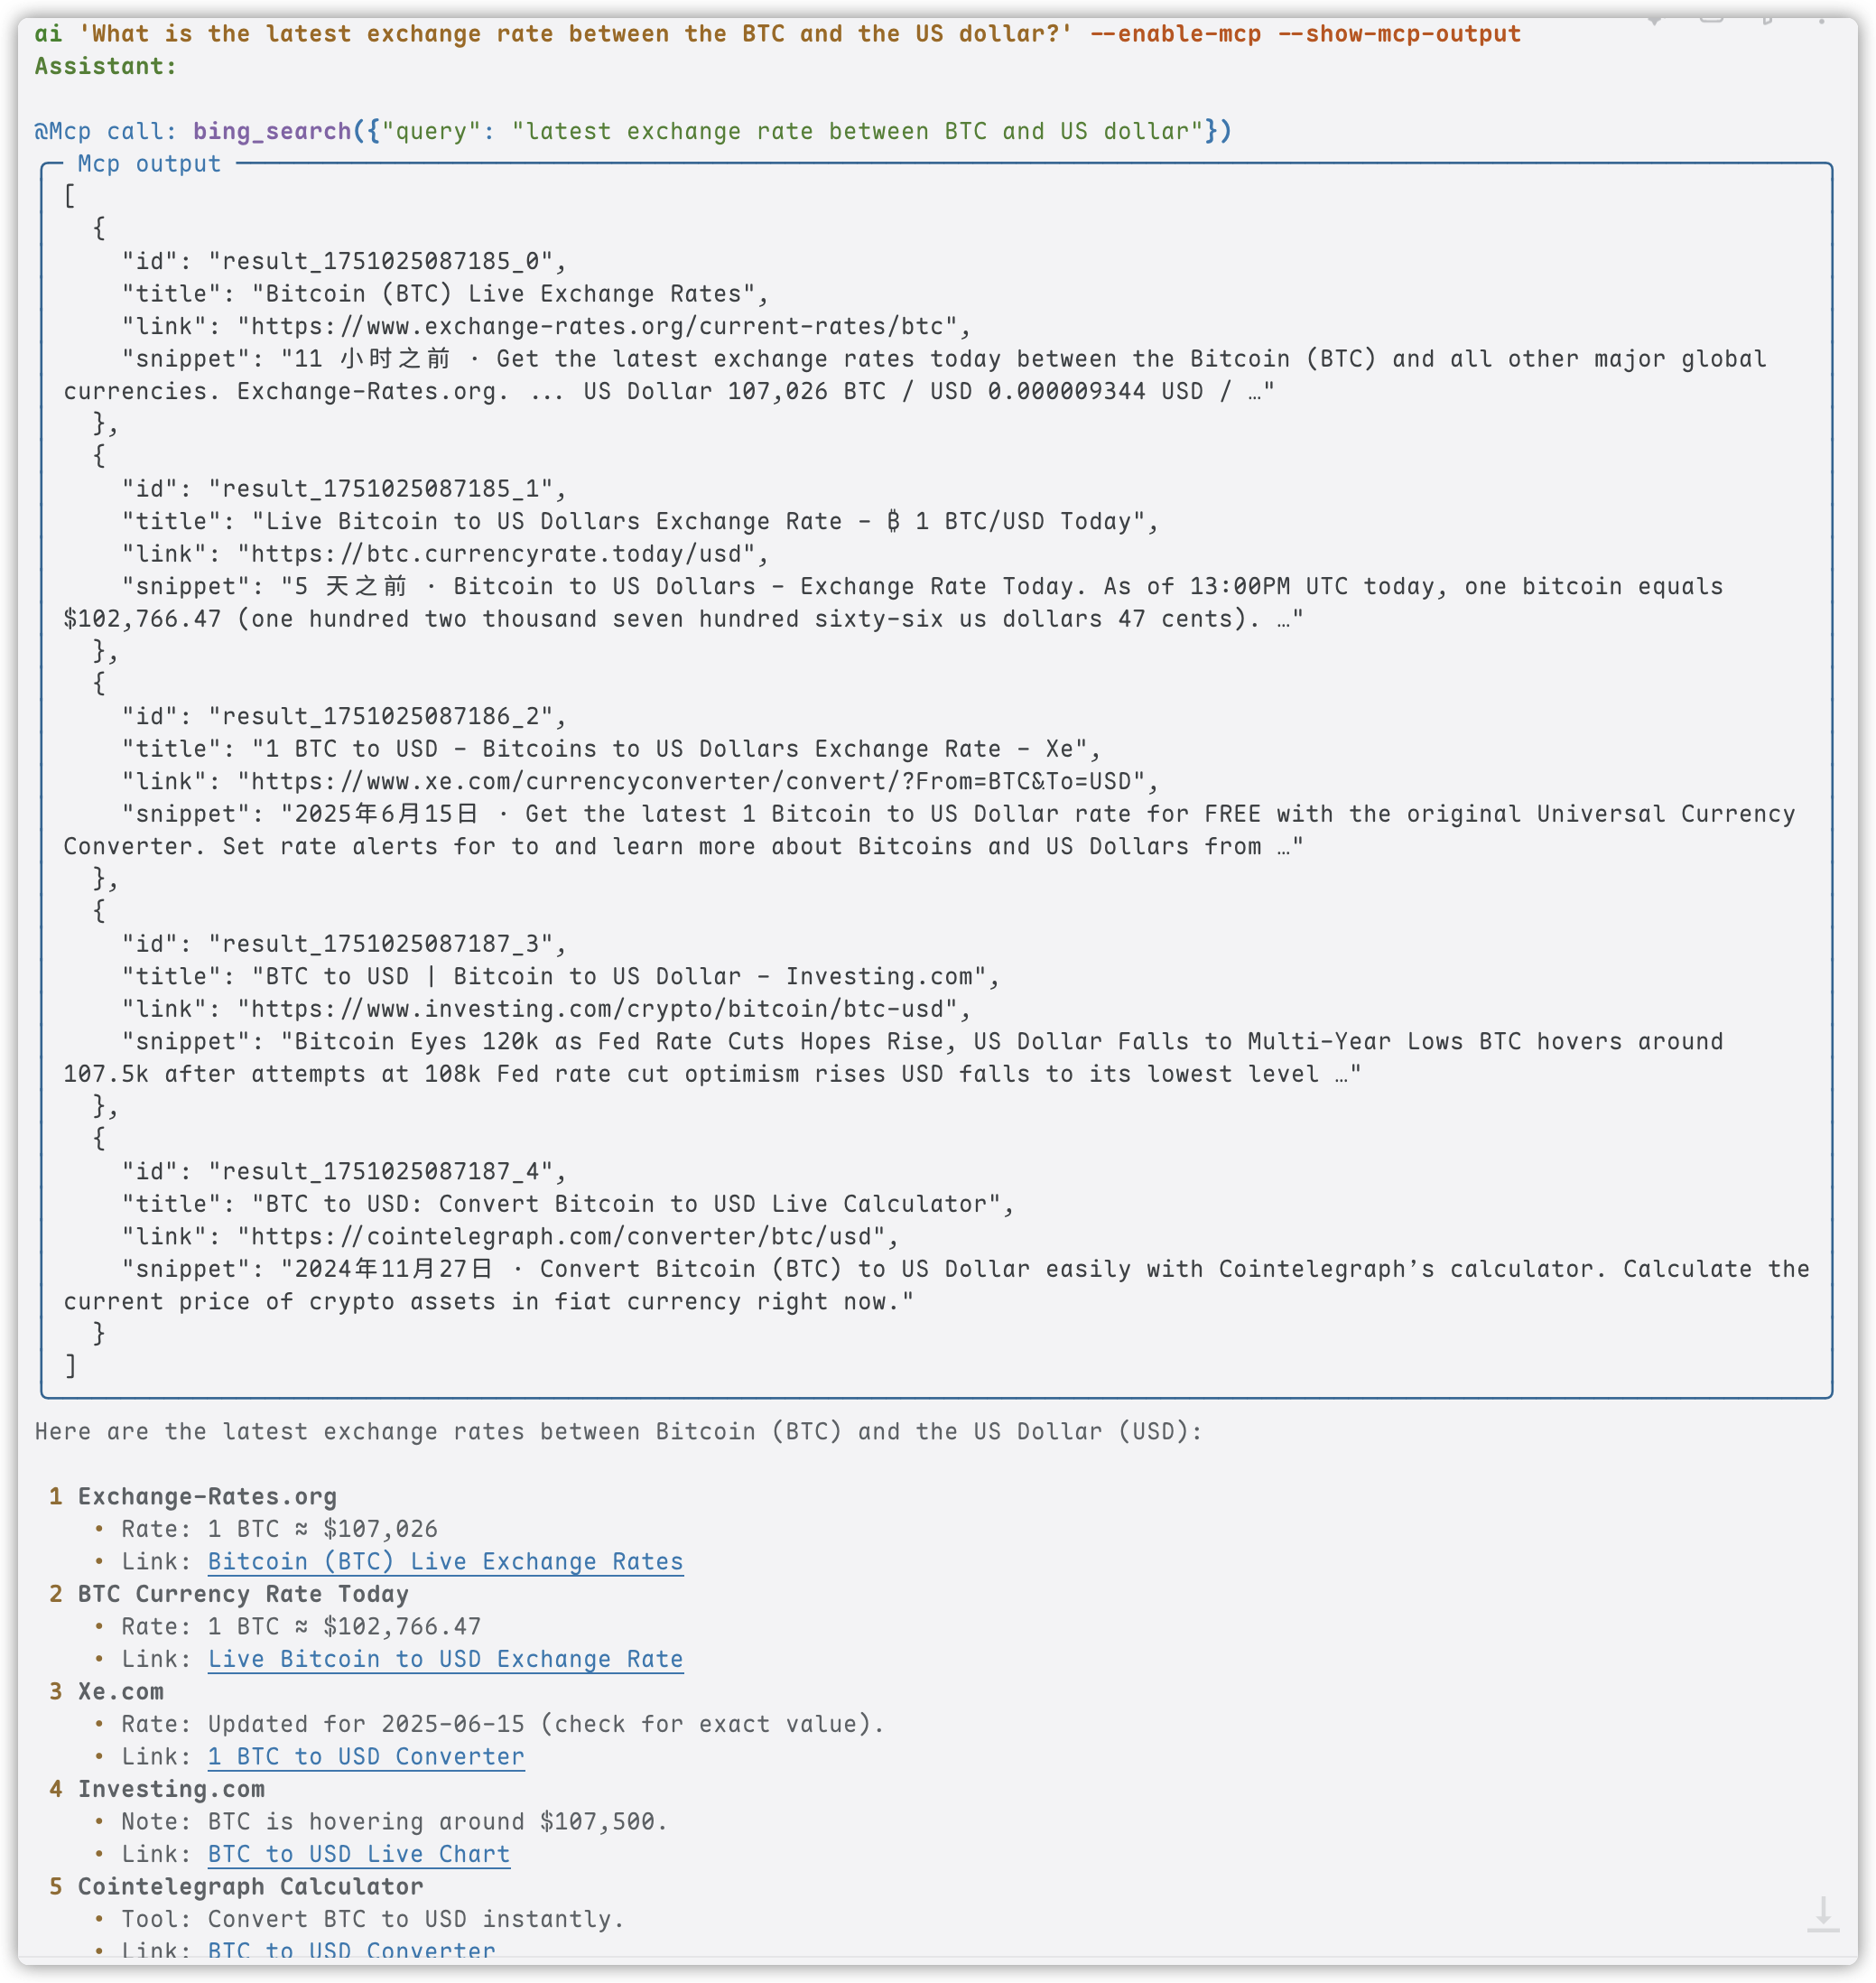Click the --enable-mcp flag in the command

click(x=1175, y=34)
